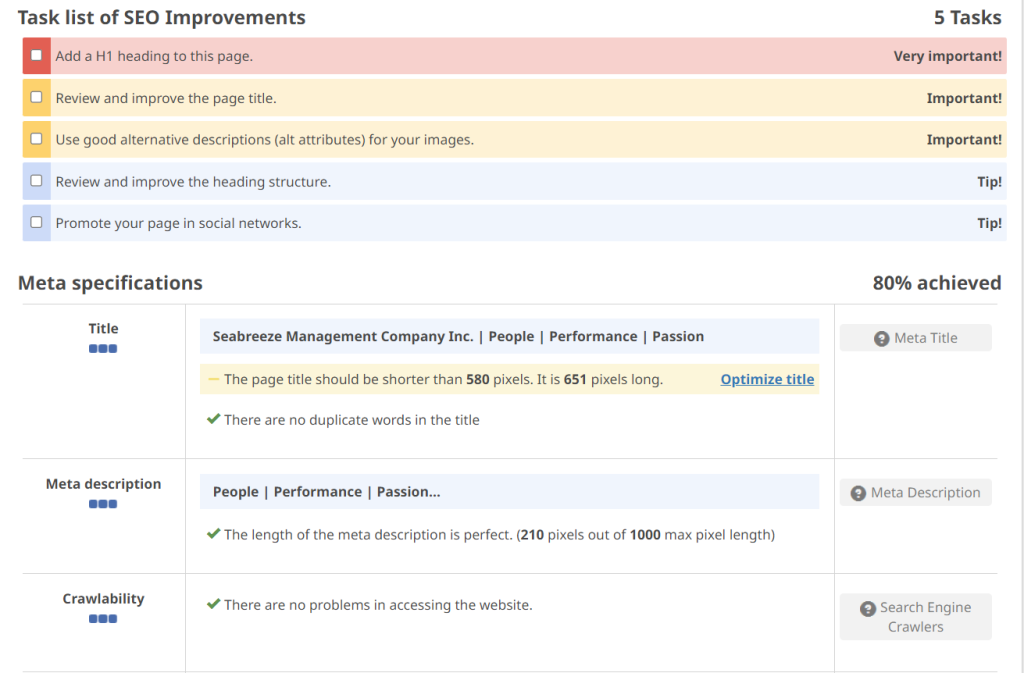Check 'Promote your page in social networks' box
The image size is (1024, 673).
pyautogui.click(x=37, y=222)
